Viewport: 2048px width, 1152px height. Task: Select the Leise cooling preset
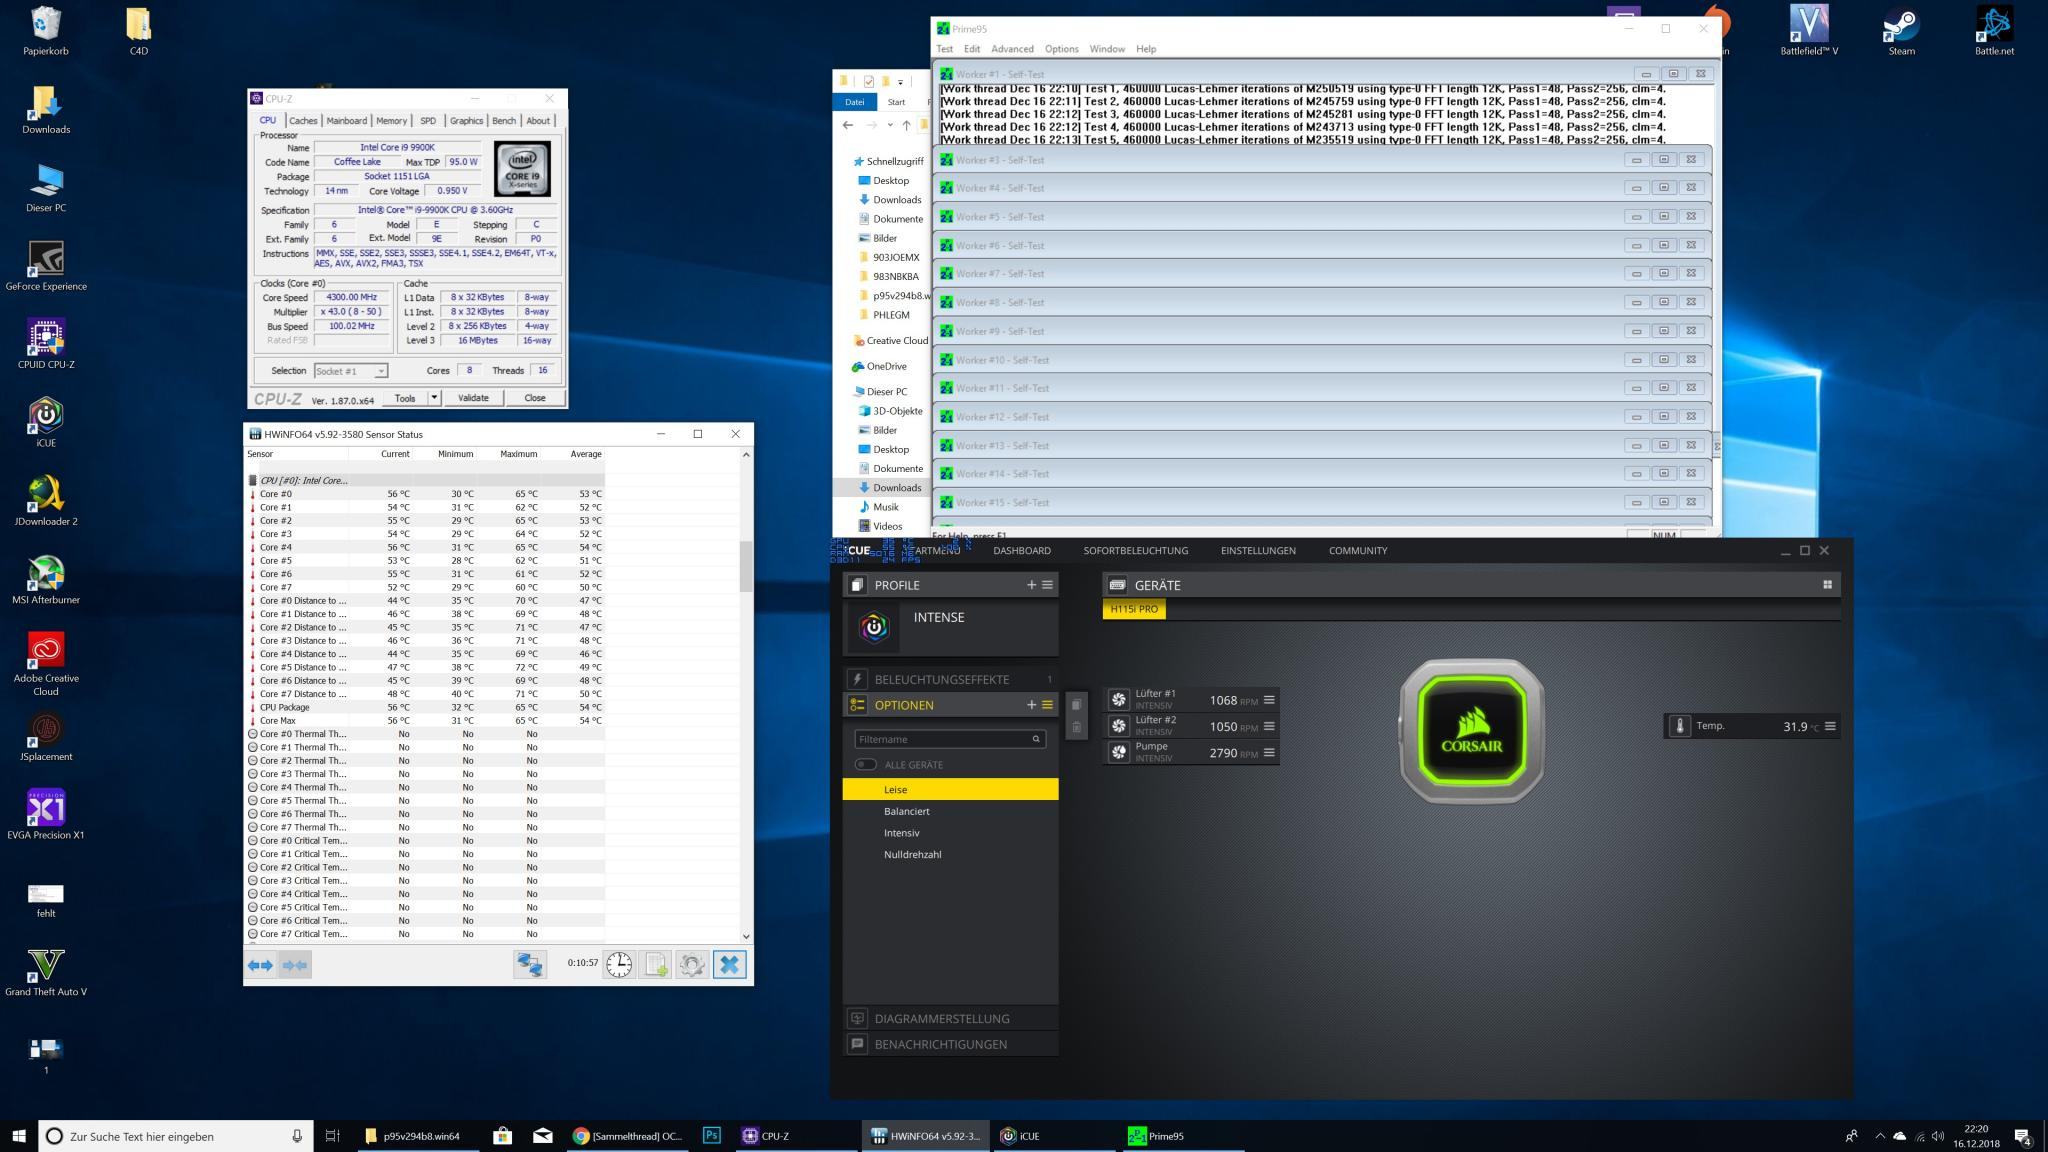[x=950, y=790]
